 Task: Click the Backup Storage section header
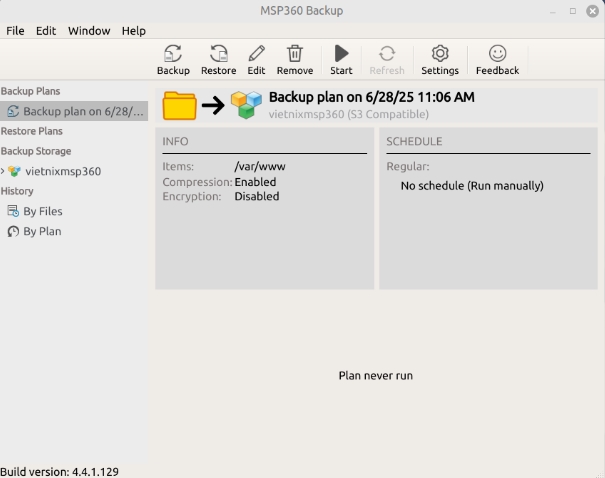pyautogui.click(x=36, y=151)
